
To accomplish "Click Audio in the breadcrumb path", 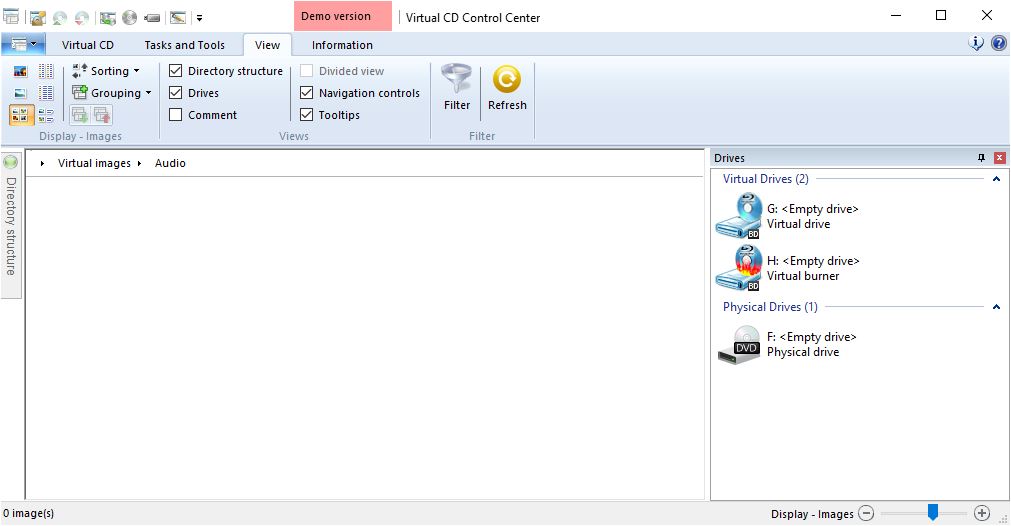I will [170, 163].
